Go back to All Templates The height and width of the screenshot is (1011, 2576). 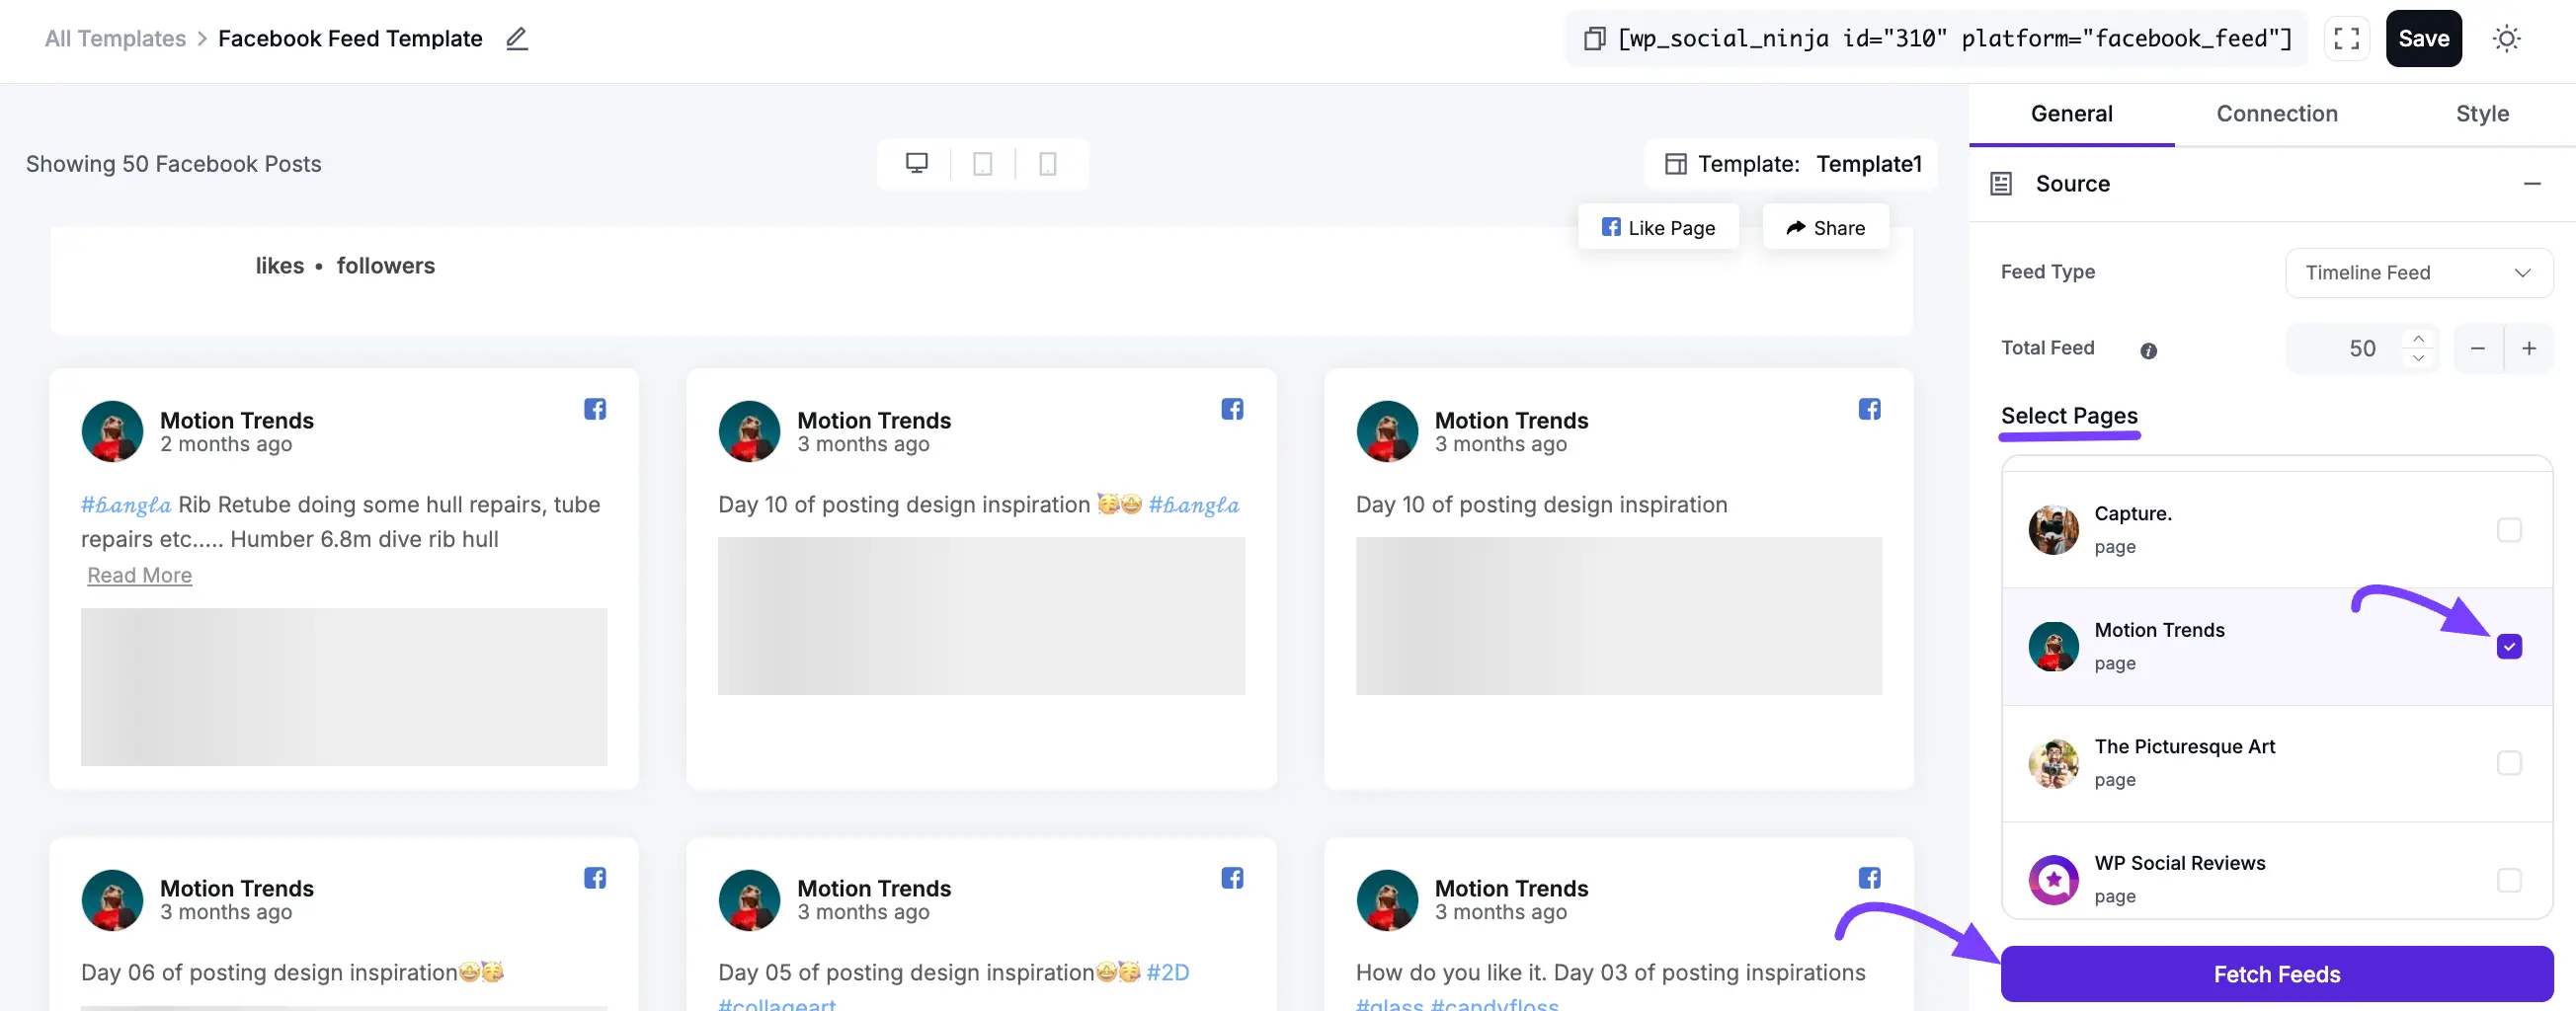[114, 38]
